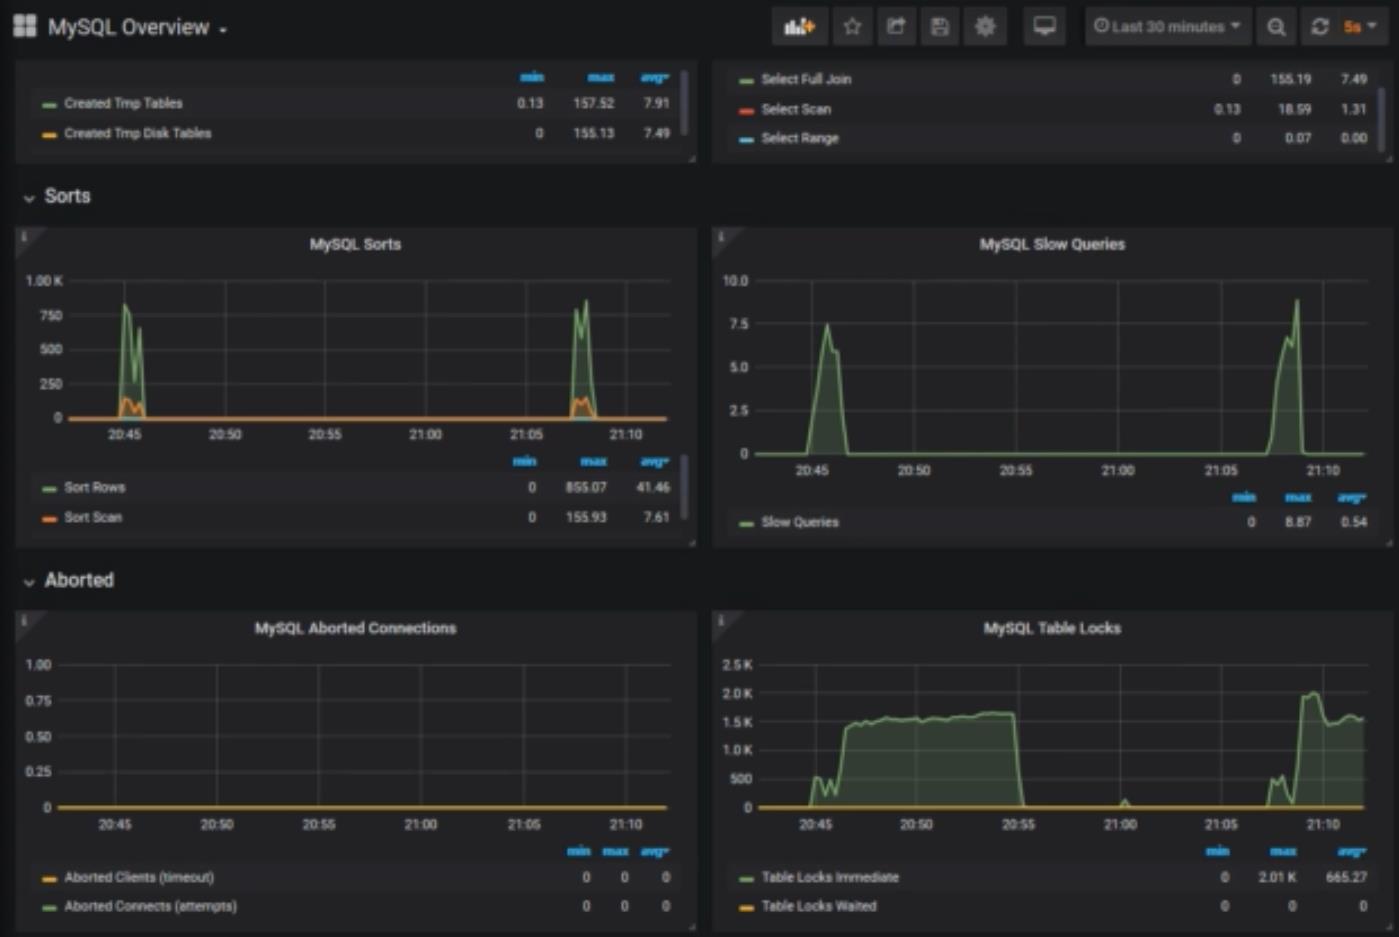Open the MySQL Slow Queries panel title menu
The width and height of the screenshot is (1399, 937).
coord(1052,244)
